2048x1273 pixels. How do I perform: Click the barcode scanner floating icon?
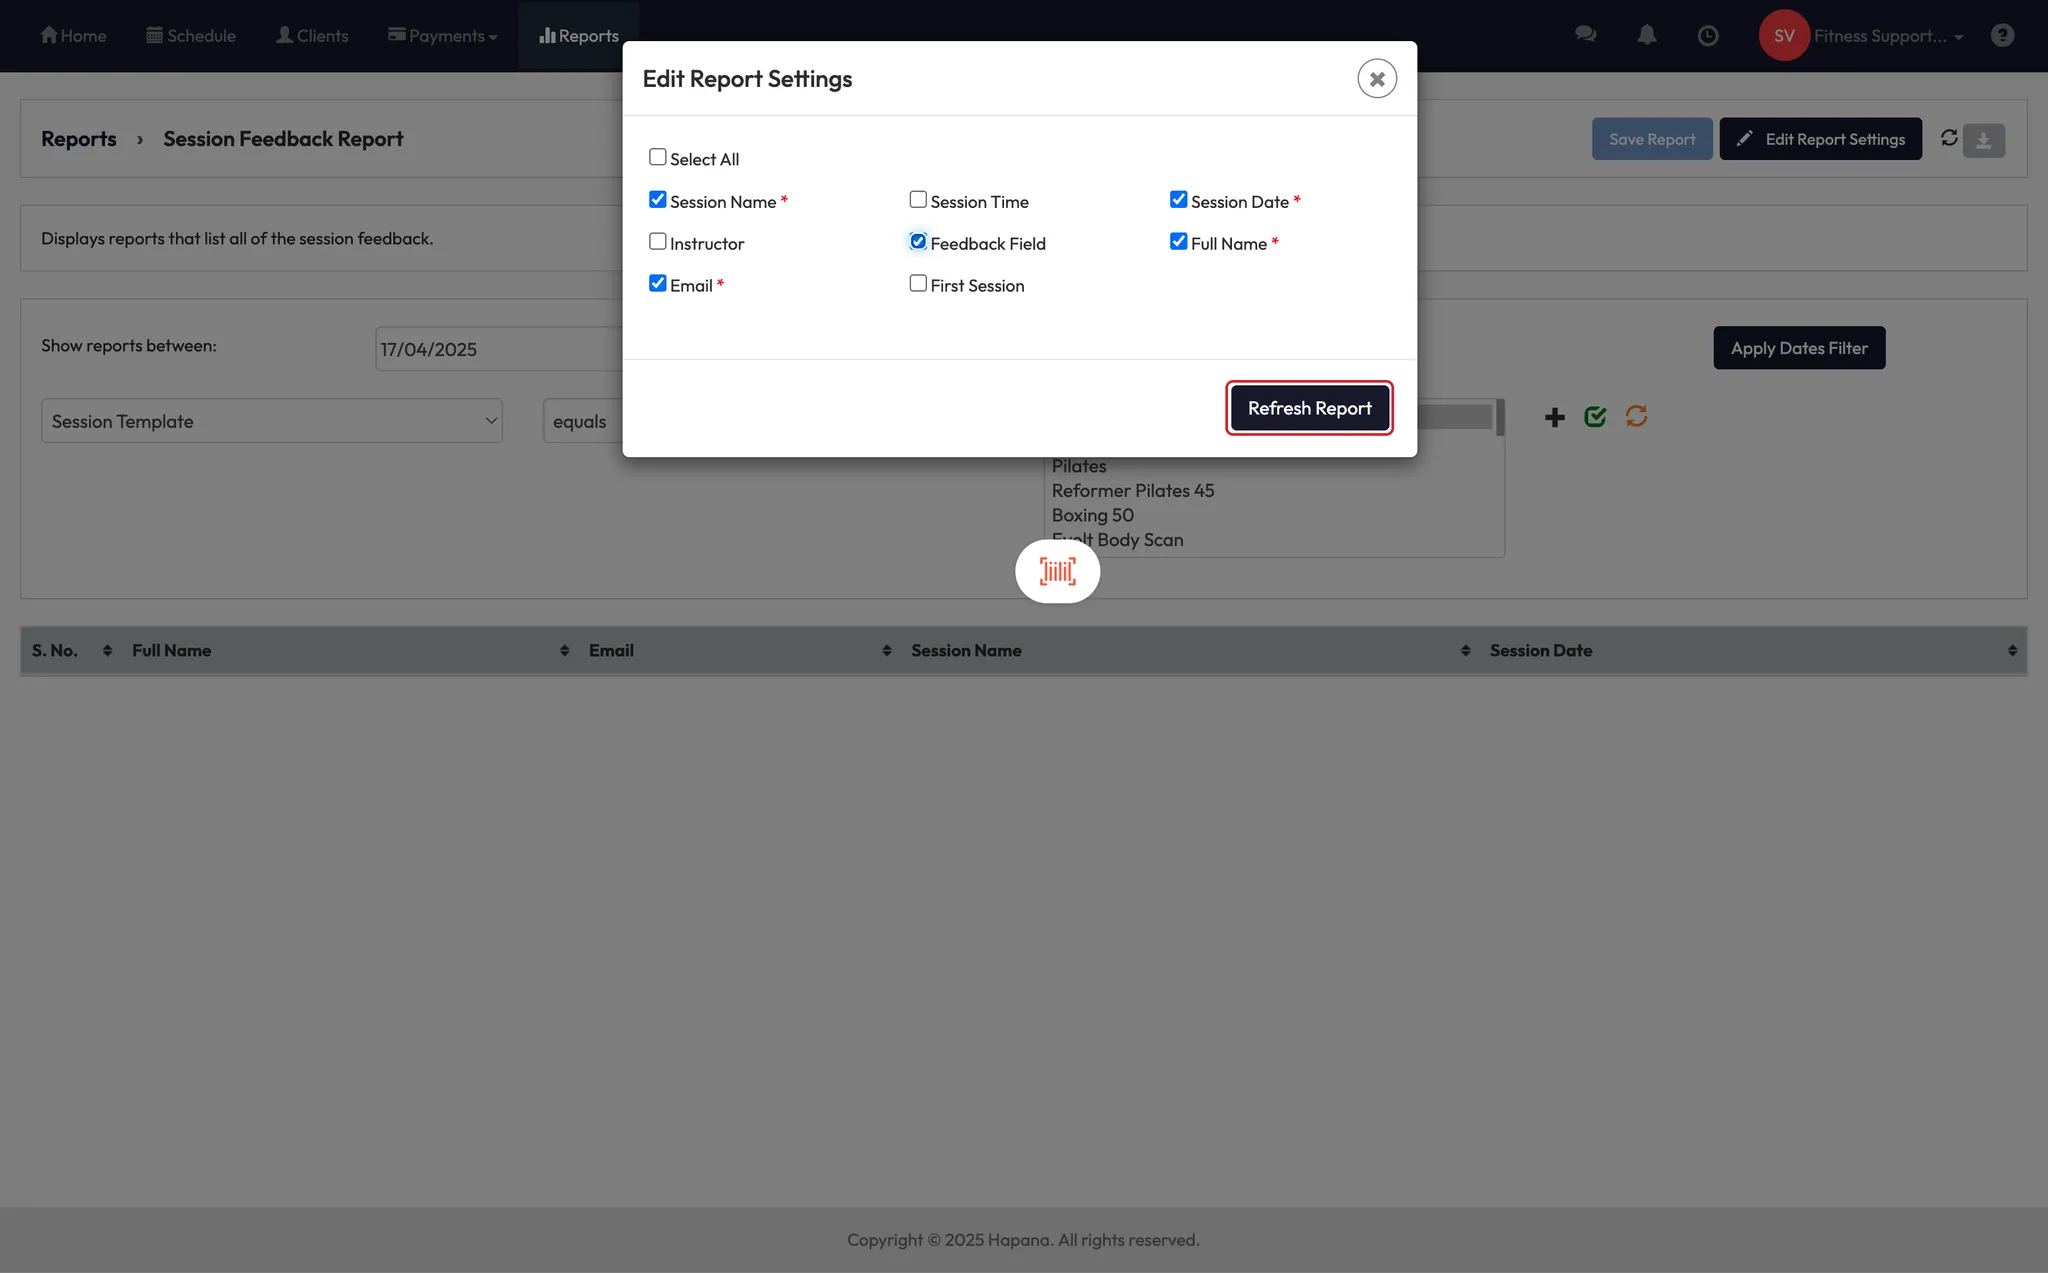[1057, 571]
